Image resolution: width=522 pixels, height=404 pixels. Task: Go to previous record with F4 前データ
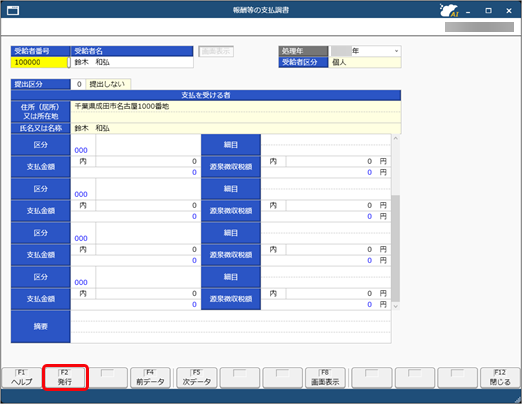(x=150, y=377)
